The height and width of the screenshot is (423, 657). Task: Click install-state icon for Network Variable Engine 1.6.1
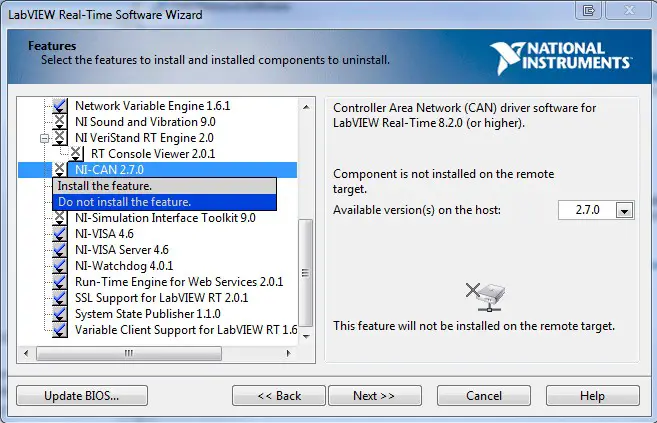click(59, 106)
